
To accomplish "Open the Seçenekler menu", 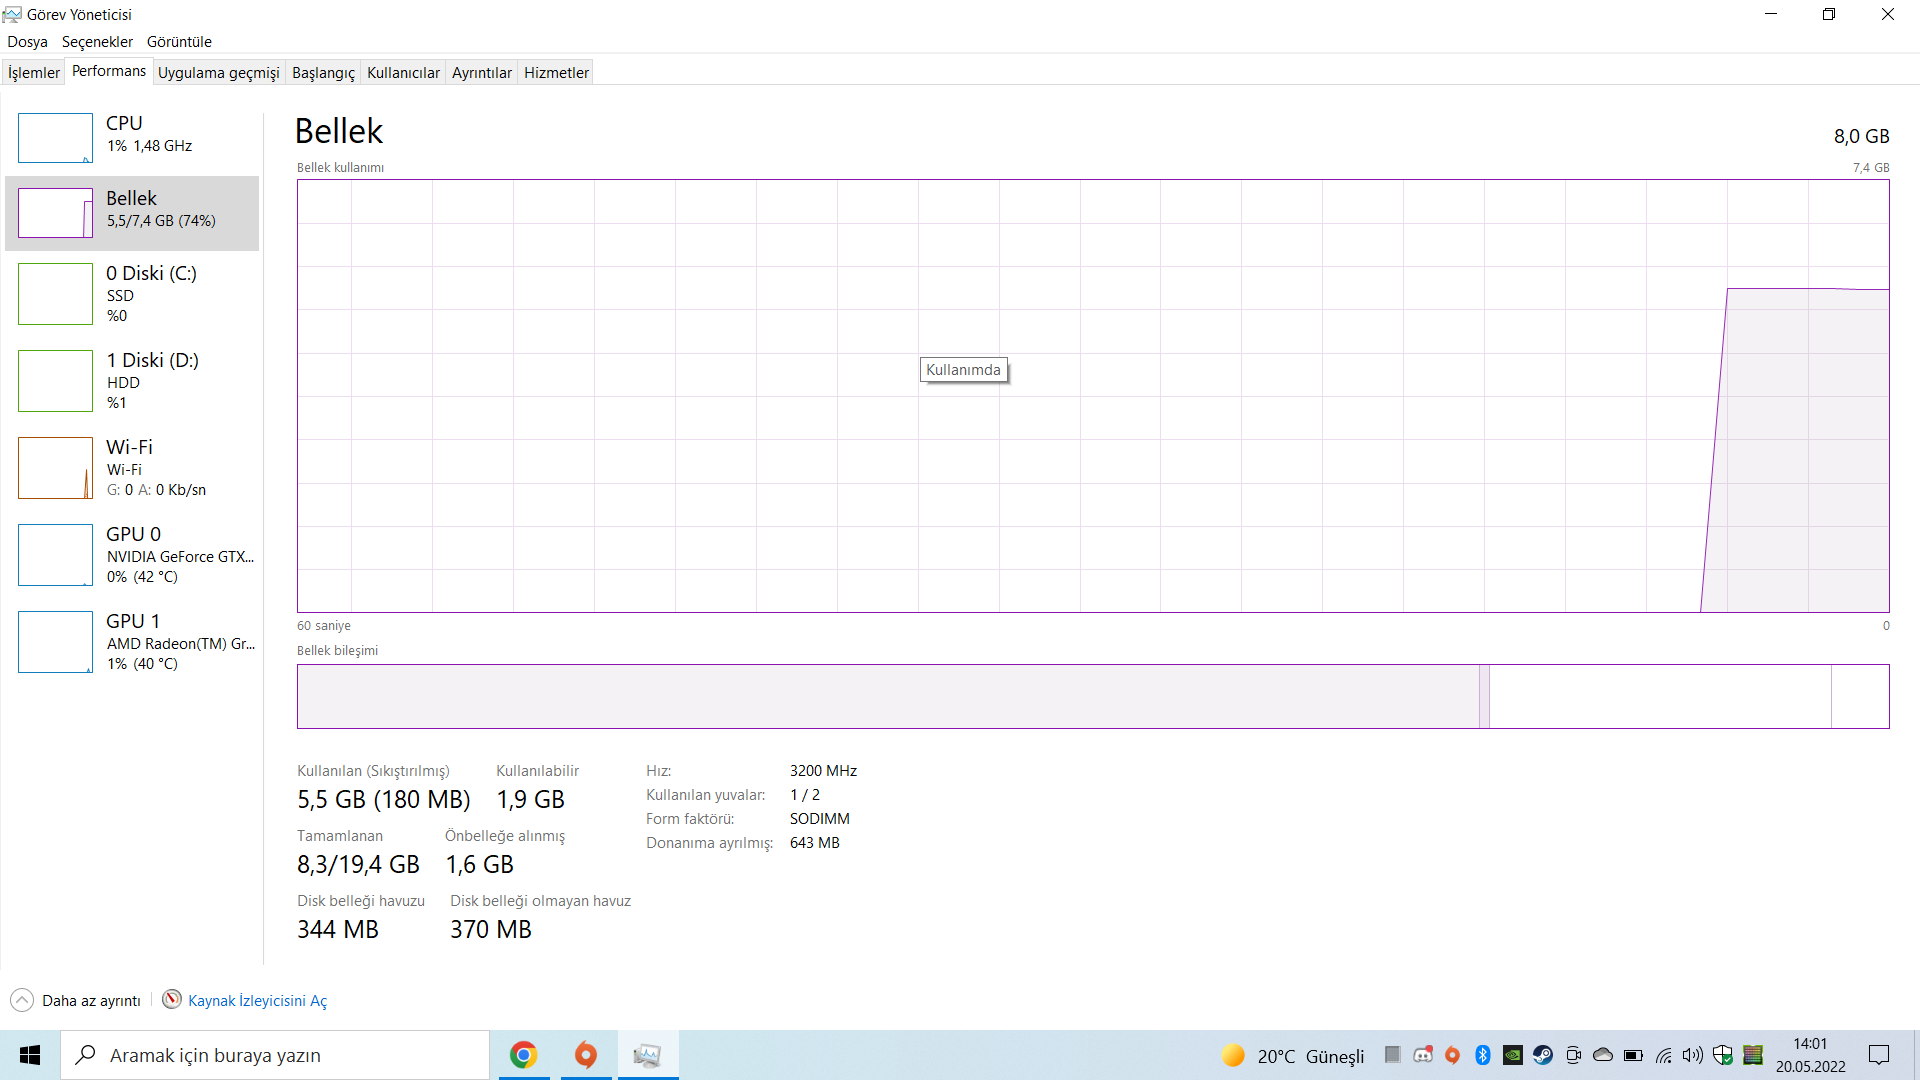I will [97, 41].
